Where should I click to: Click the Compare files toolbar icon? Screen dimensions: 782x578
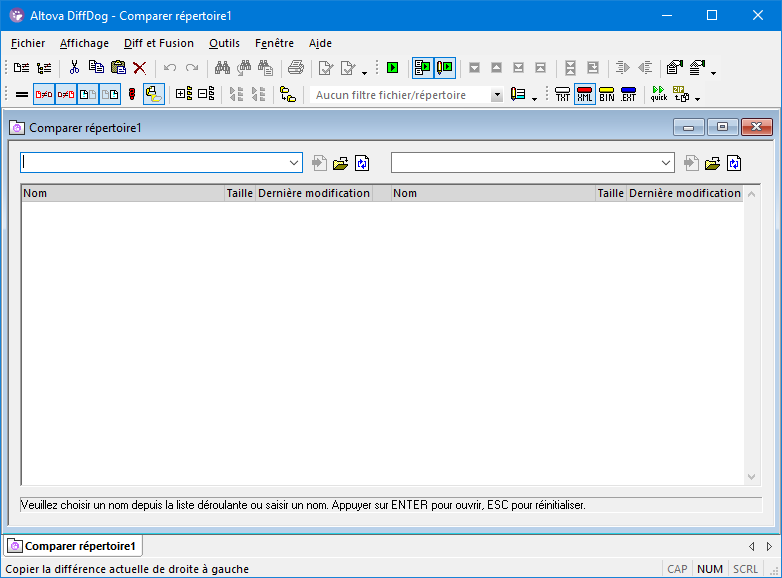(x=21, y=68)
